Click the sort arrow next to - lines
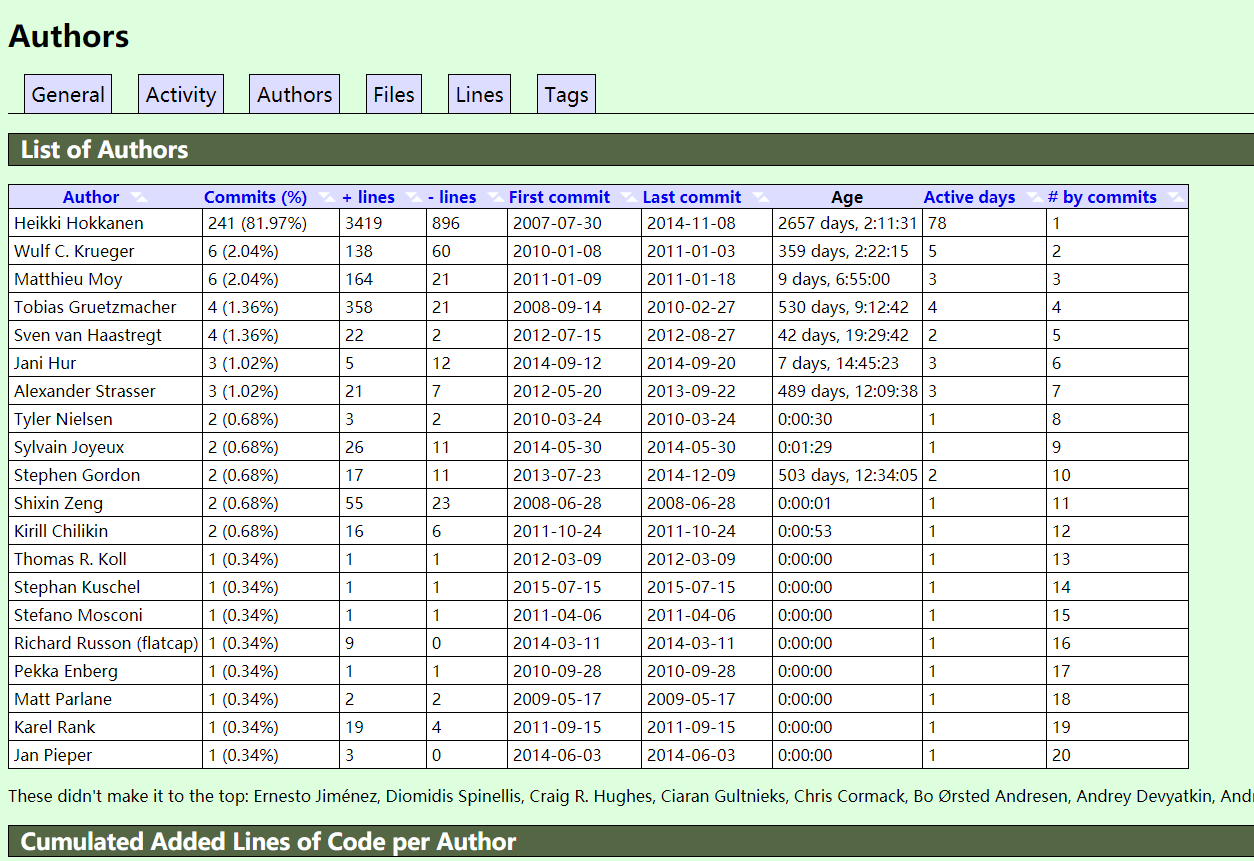 point(494,197)
